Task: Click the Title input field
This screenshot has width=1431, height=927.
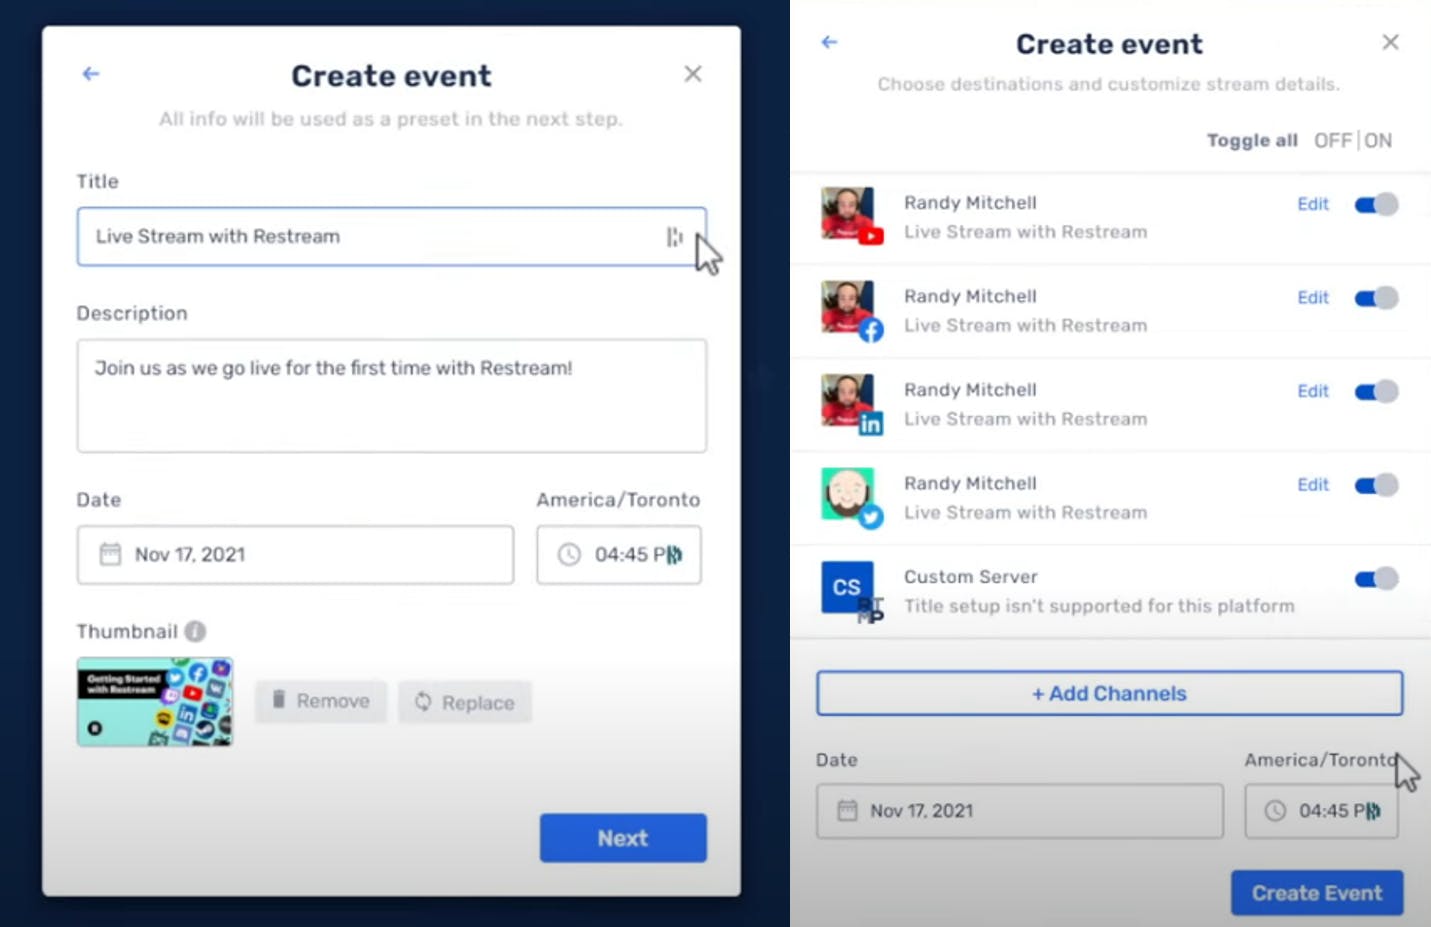Action: (392, 236)
